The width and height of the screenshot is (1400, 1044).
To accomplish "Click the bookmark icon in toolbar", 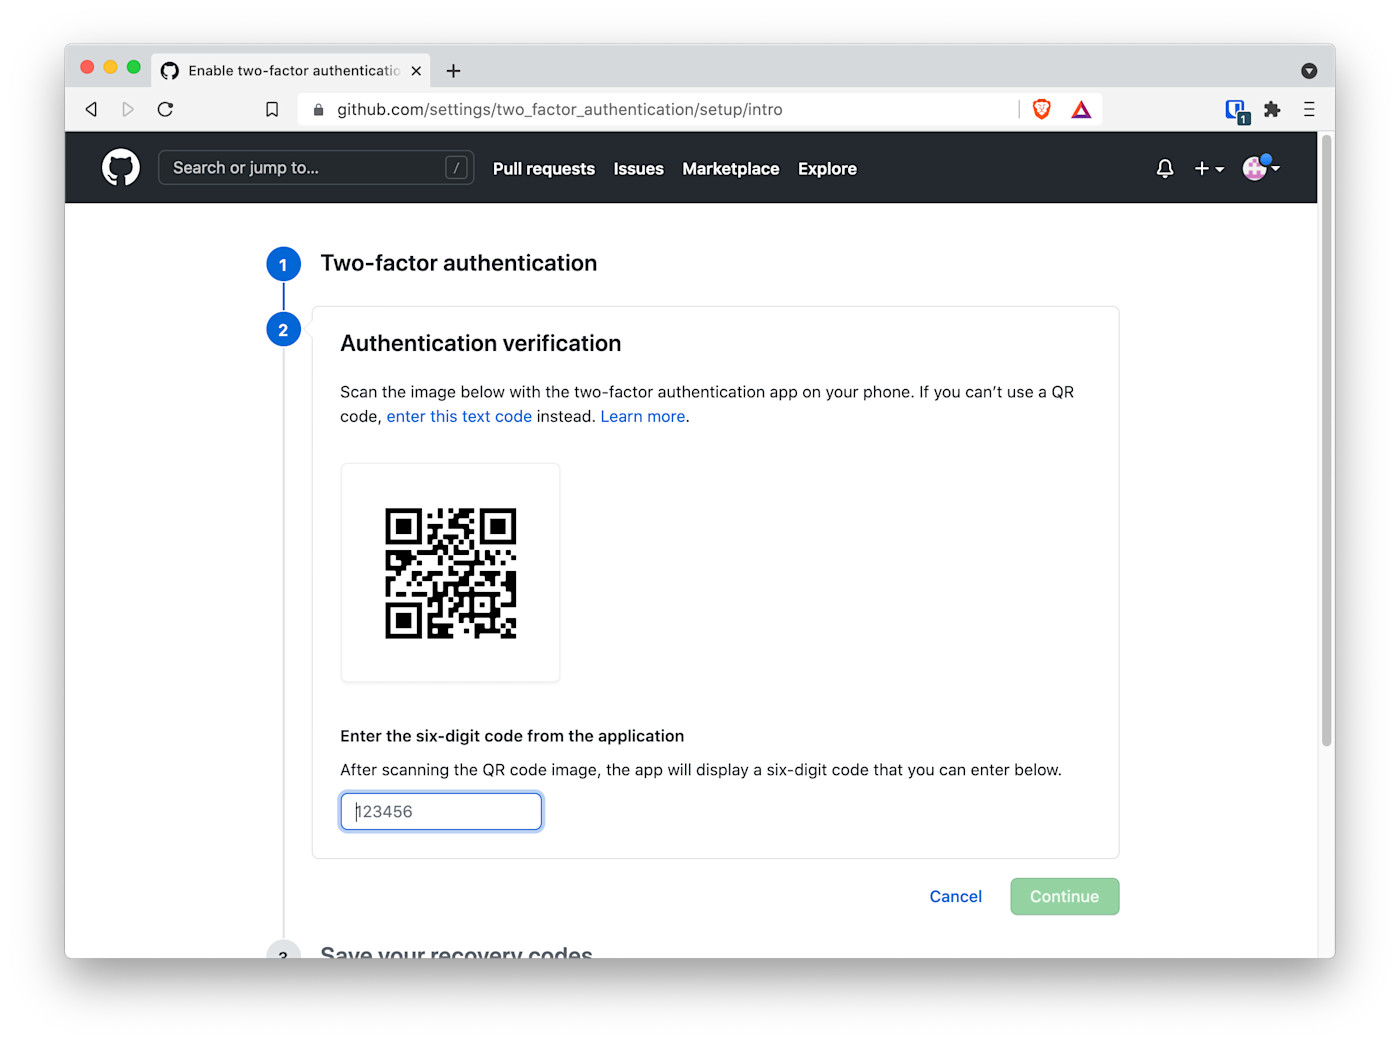I will click(272, 109).
